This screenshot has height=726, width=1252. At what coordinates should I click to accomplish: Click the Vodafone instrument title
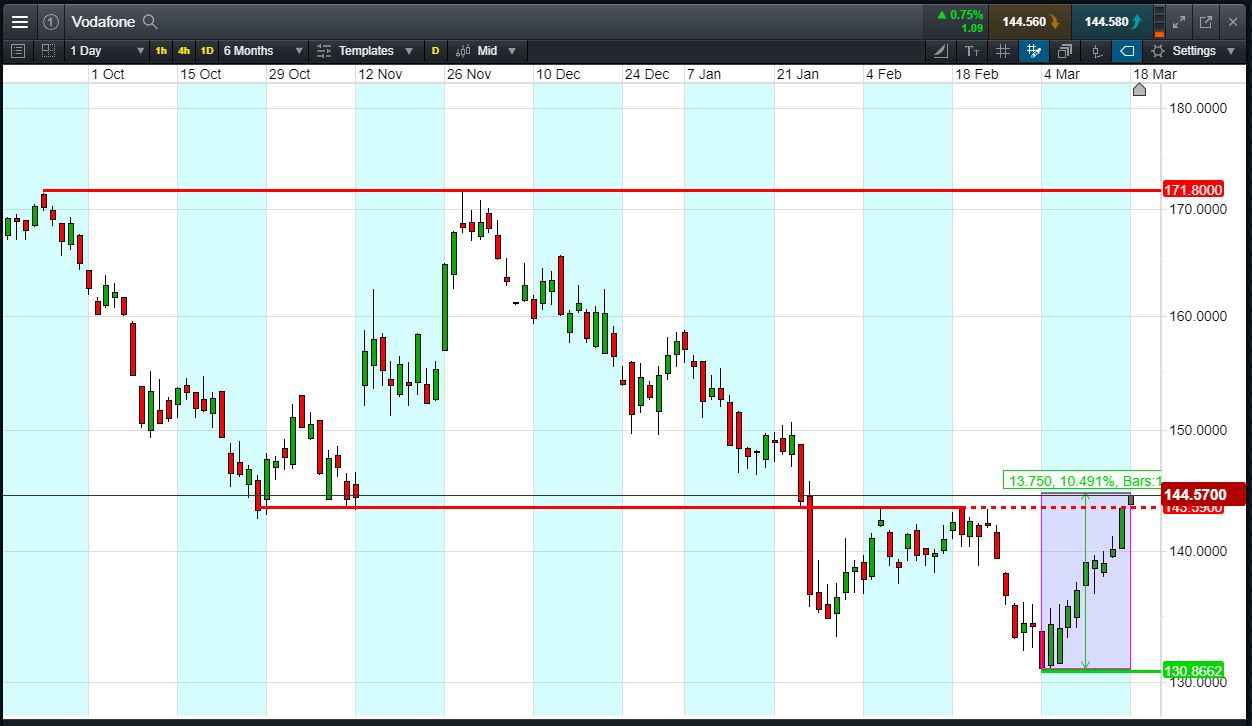point(104,21)
